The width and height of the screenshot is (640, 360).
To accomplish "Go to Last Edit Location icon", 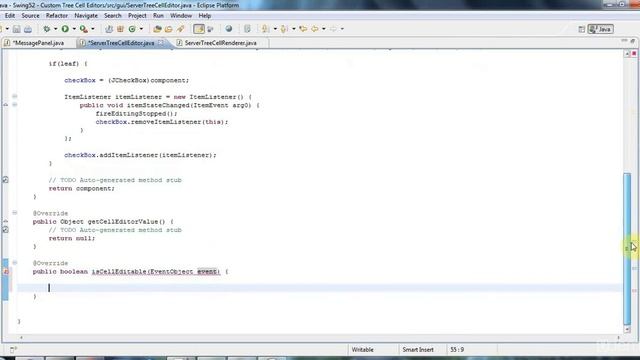I will coord(303,29).
